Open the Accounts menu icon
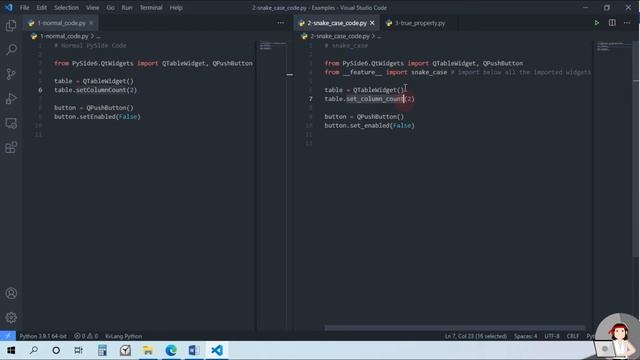The width and height of the screenshot is (640, 360). click(11, 293)
